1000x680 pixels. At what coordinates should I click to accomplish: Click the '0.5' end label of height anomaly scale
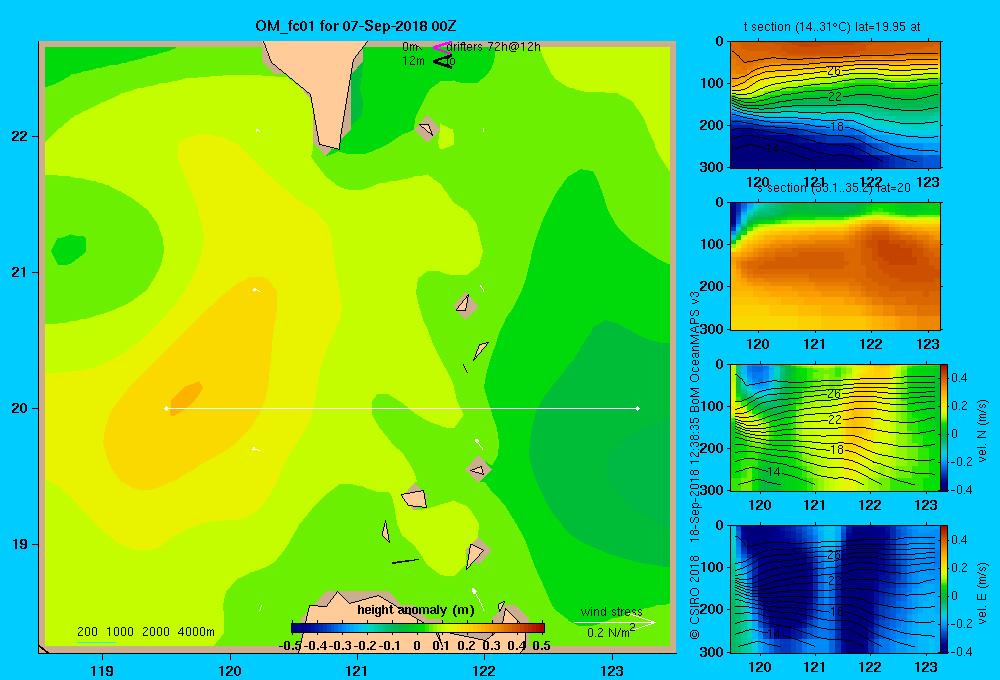tap(541, 646)
